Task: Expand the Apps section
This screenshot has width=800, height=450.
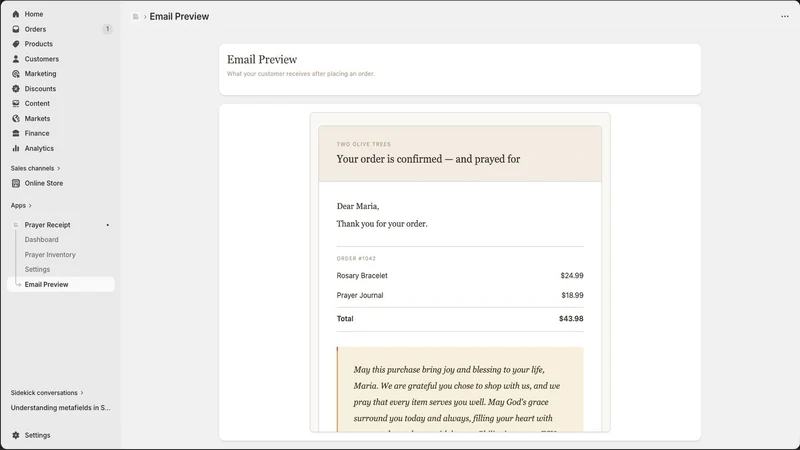Action: tap(21, 206)
